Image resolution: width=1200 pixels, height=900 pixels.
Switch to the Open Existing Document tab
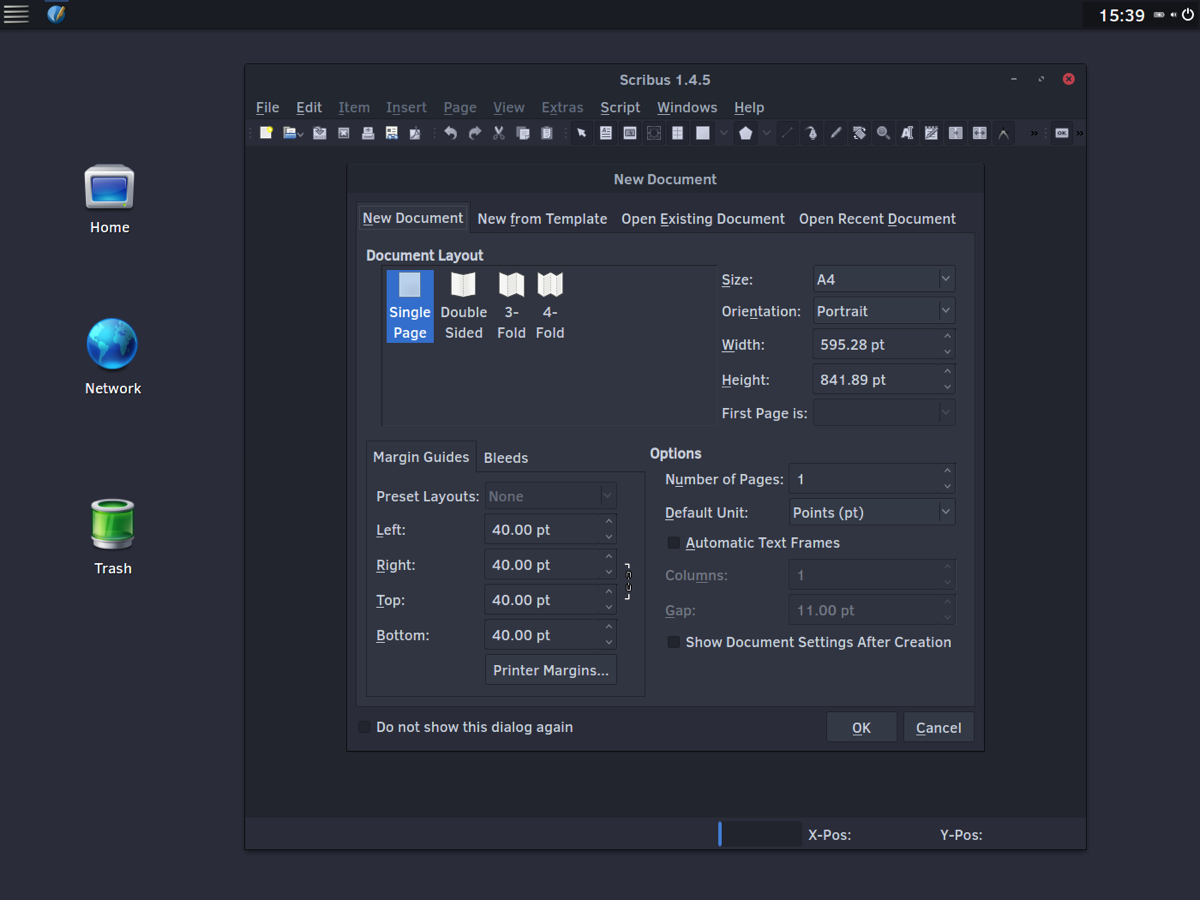pos(703,219)
